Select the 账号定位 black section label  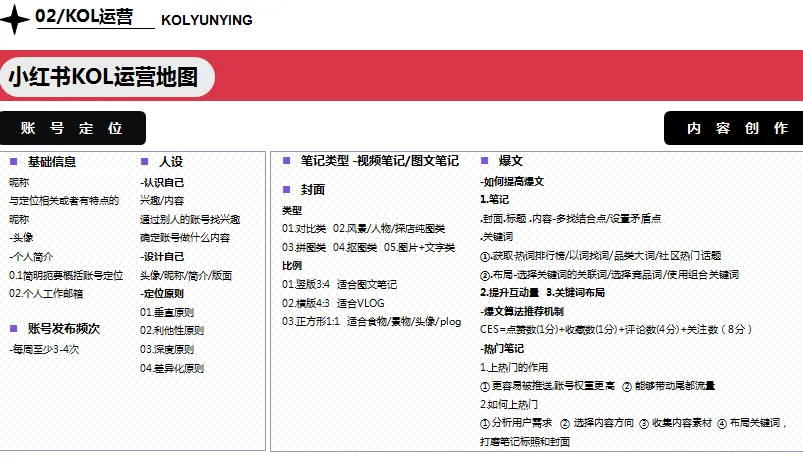tap(72, 128)
